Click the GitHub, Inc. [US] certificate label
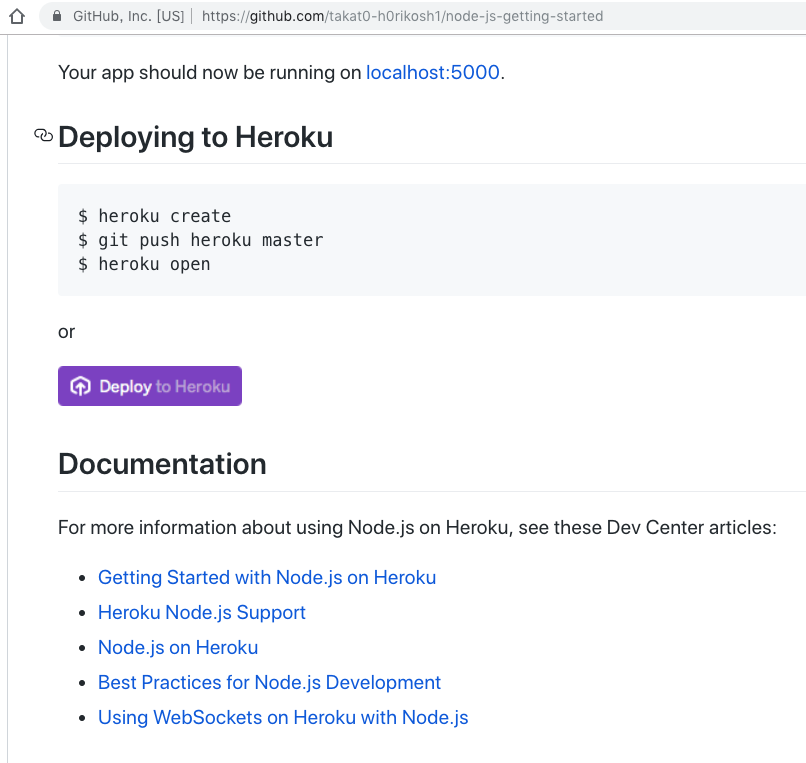 (x=129, y=16)
